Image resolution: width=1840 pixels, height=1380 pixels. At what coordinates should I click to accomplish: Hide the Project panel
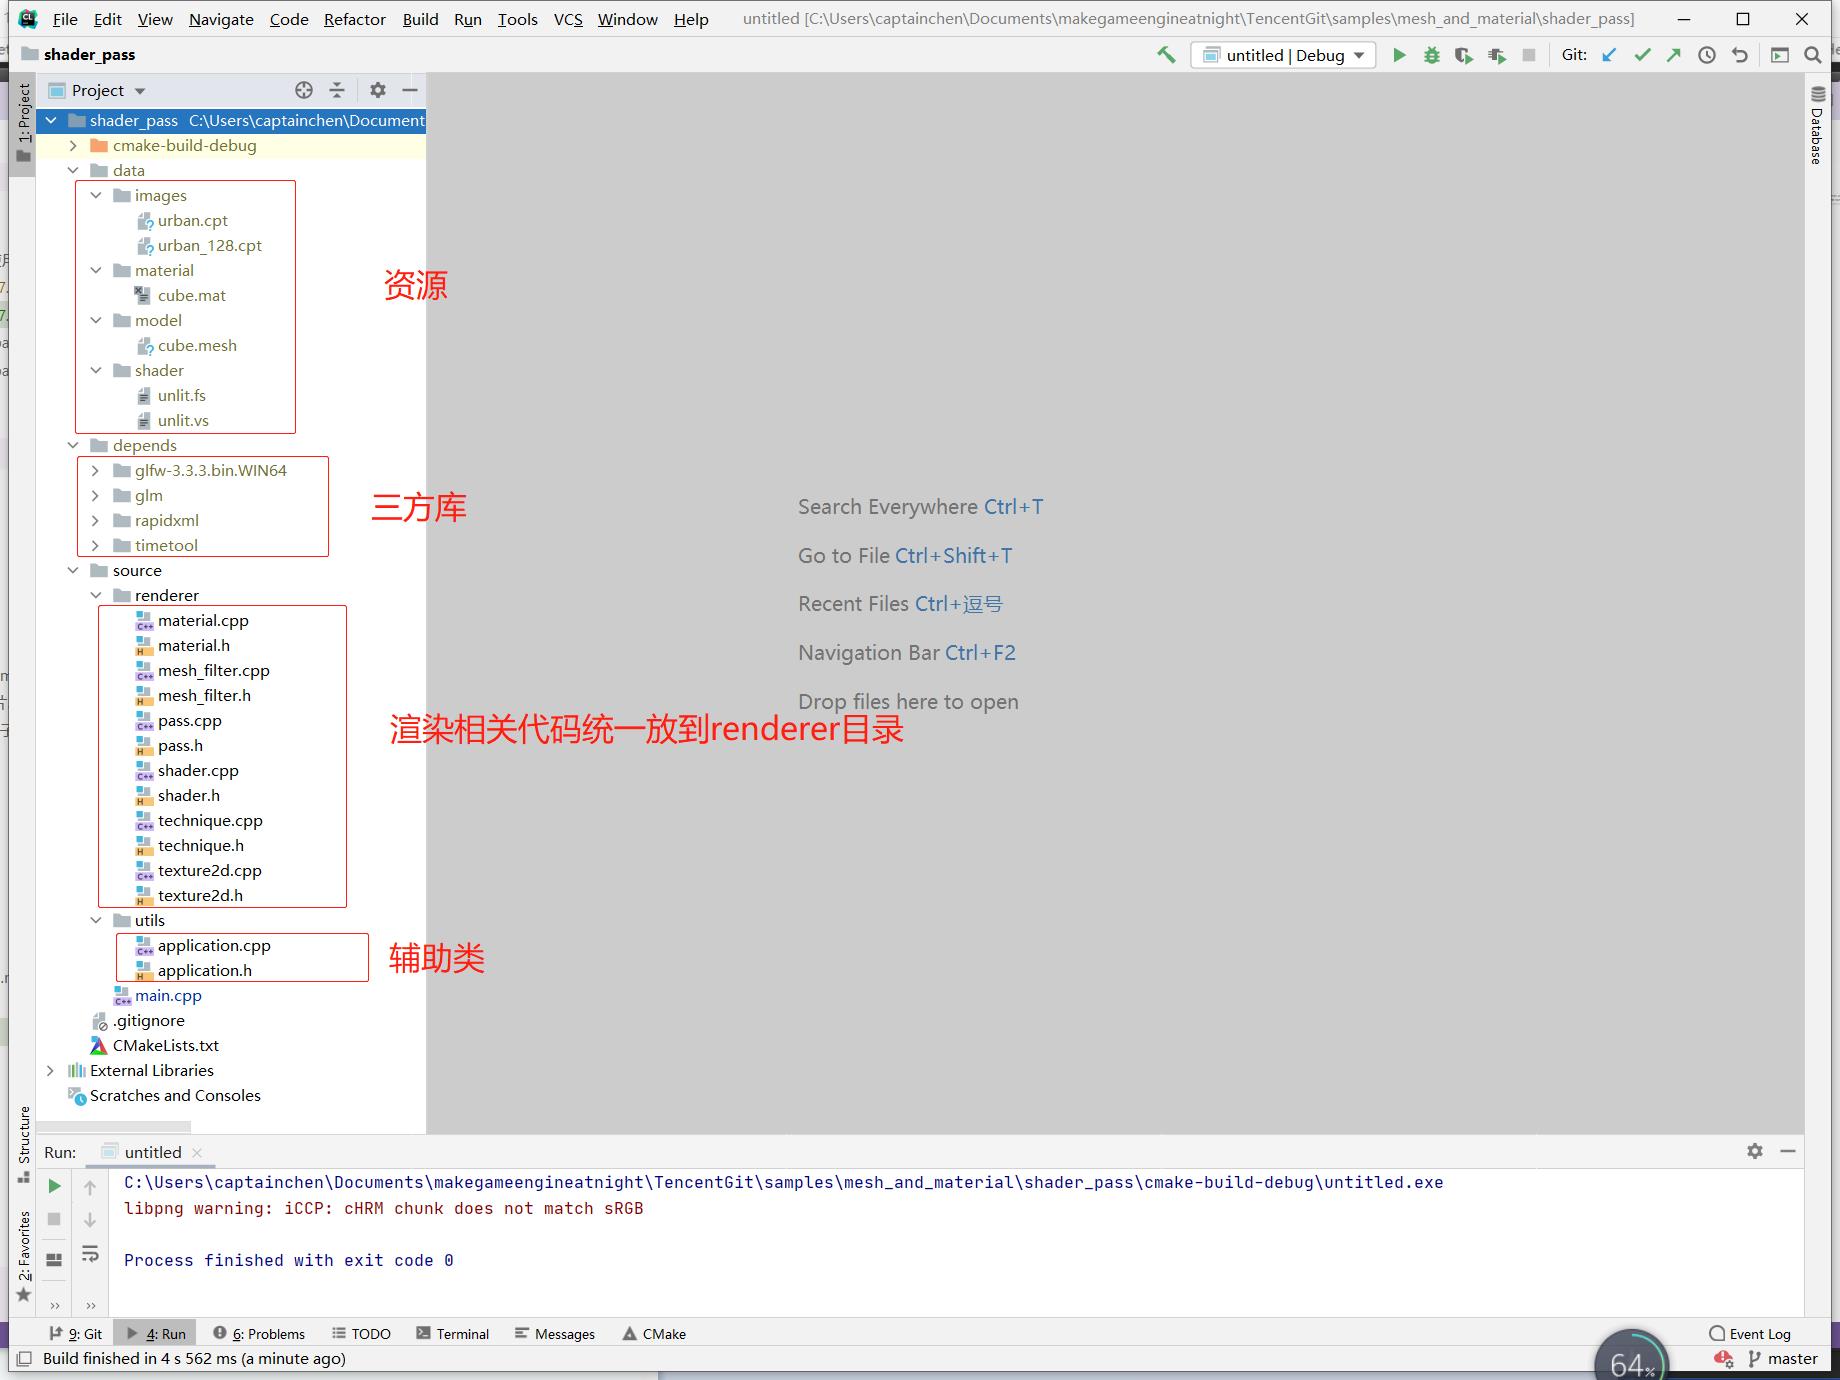(409, 90)
